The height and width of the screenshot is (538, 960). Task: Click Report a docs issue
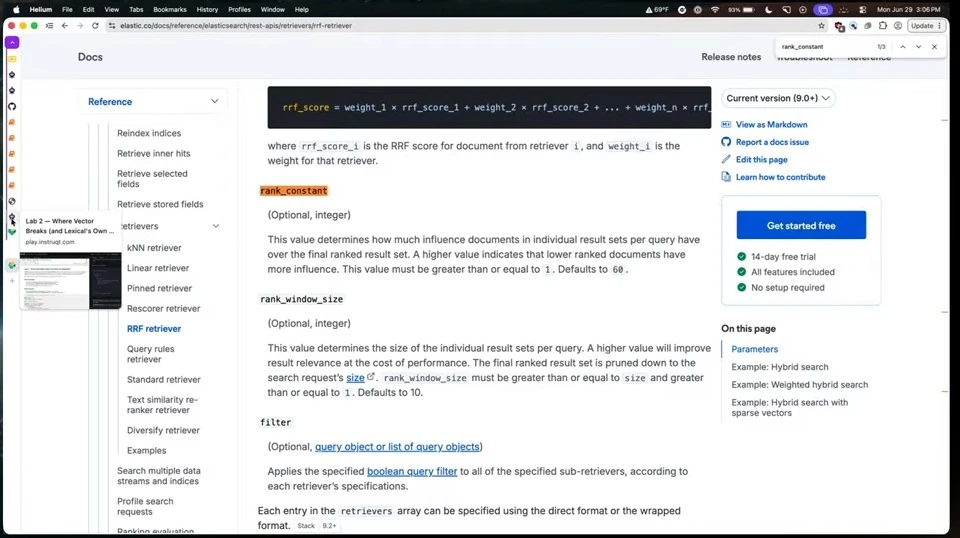[771, 142]
